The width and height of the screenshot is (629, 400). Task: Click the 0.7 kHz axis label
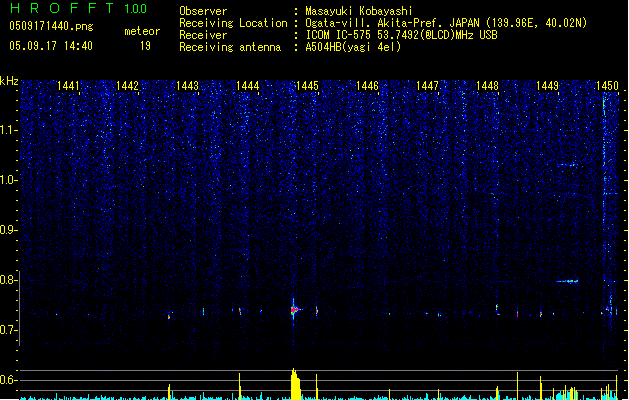click(8, 330)
